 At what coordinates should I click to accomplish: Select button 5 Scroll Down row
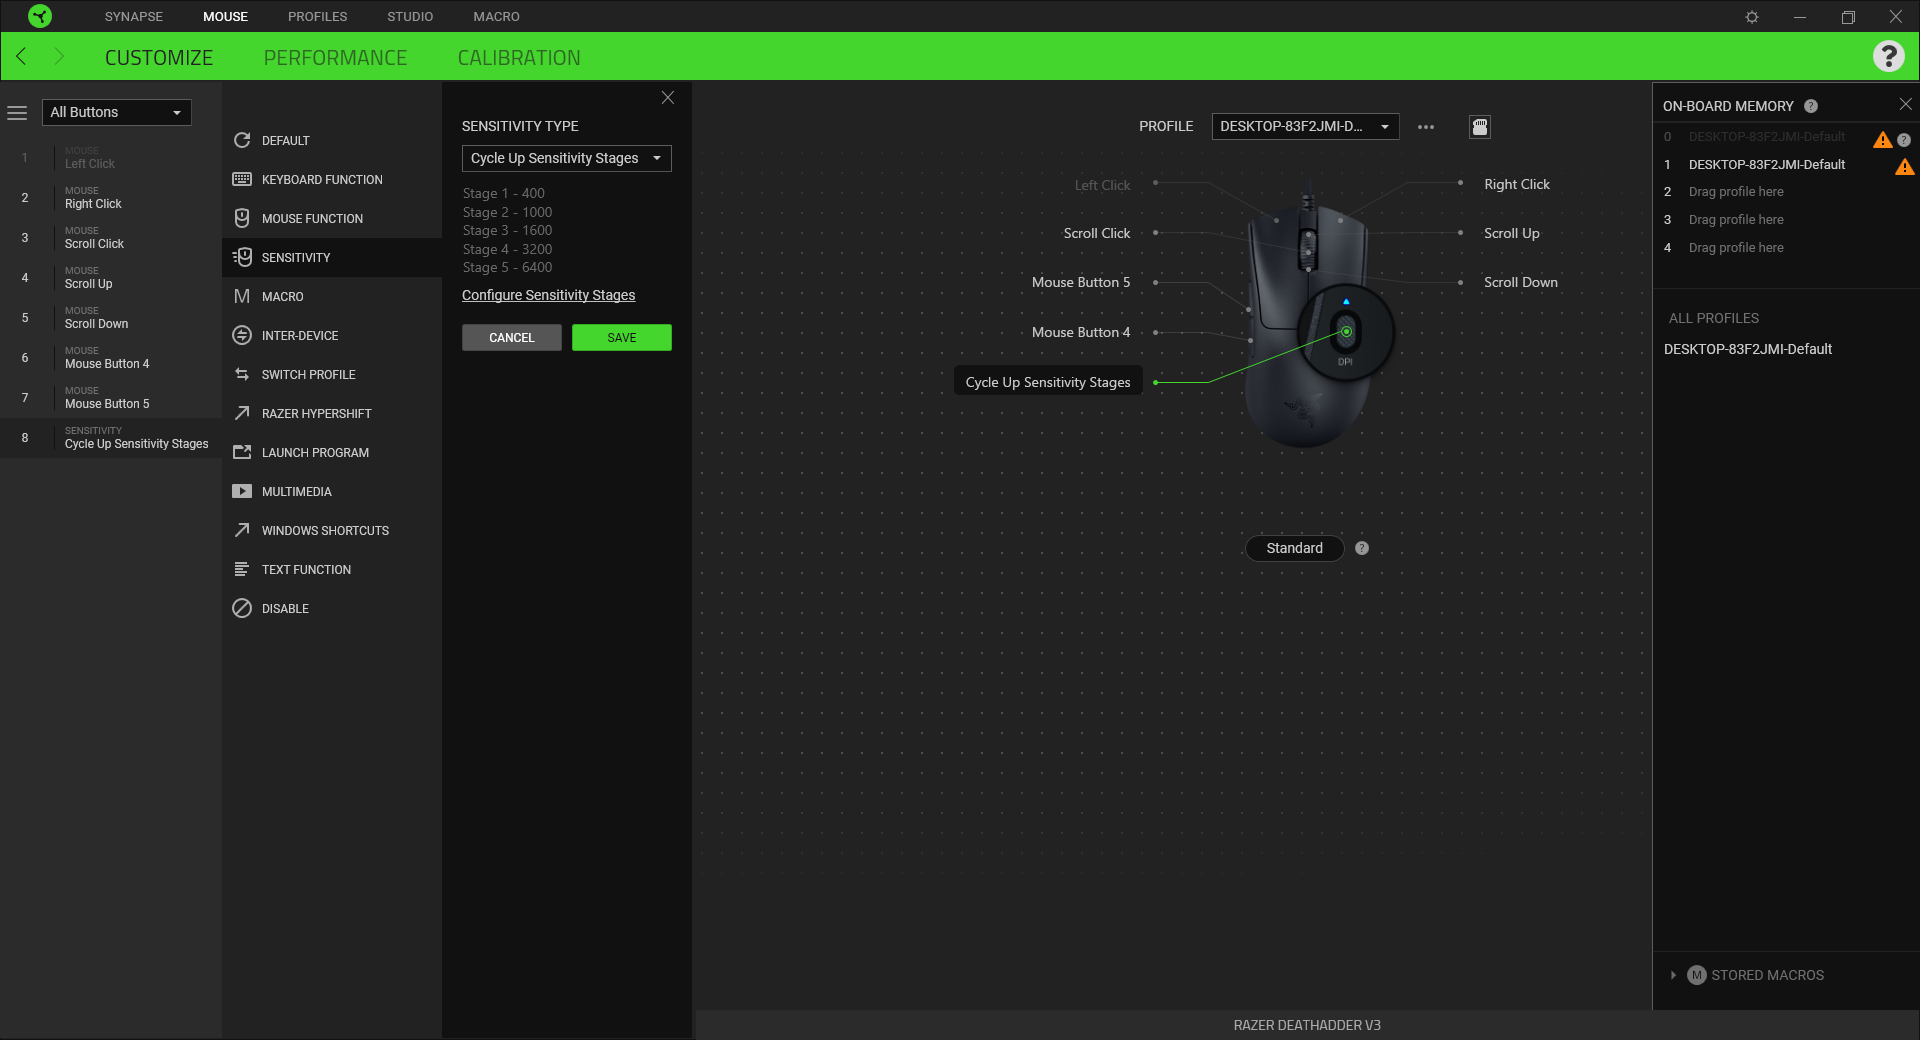(x=111, y=318)
